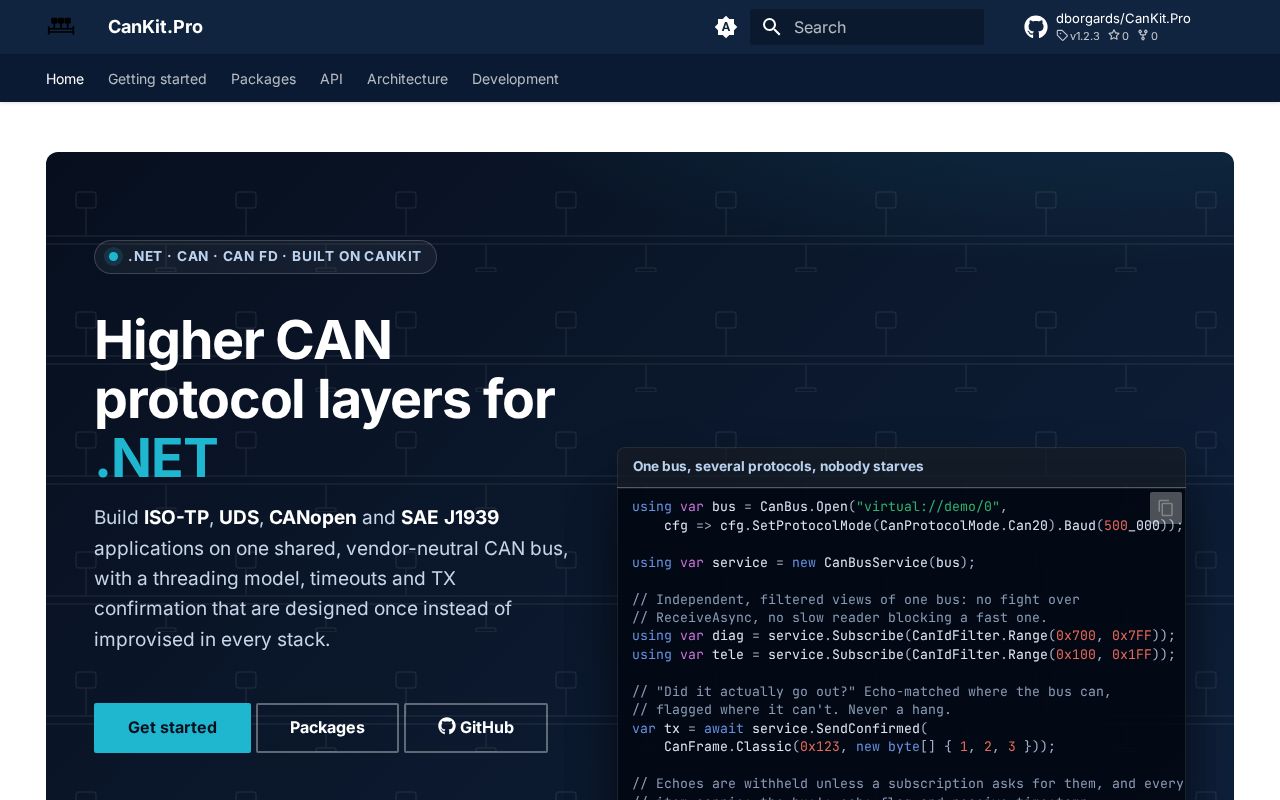This screenshot has height=800, width=1280.
Task: Open dborgards/CanKit.Pro repository link
Action: point(1123,18)
